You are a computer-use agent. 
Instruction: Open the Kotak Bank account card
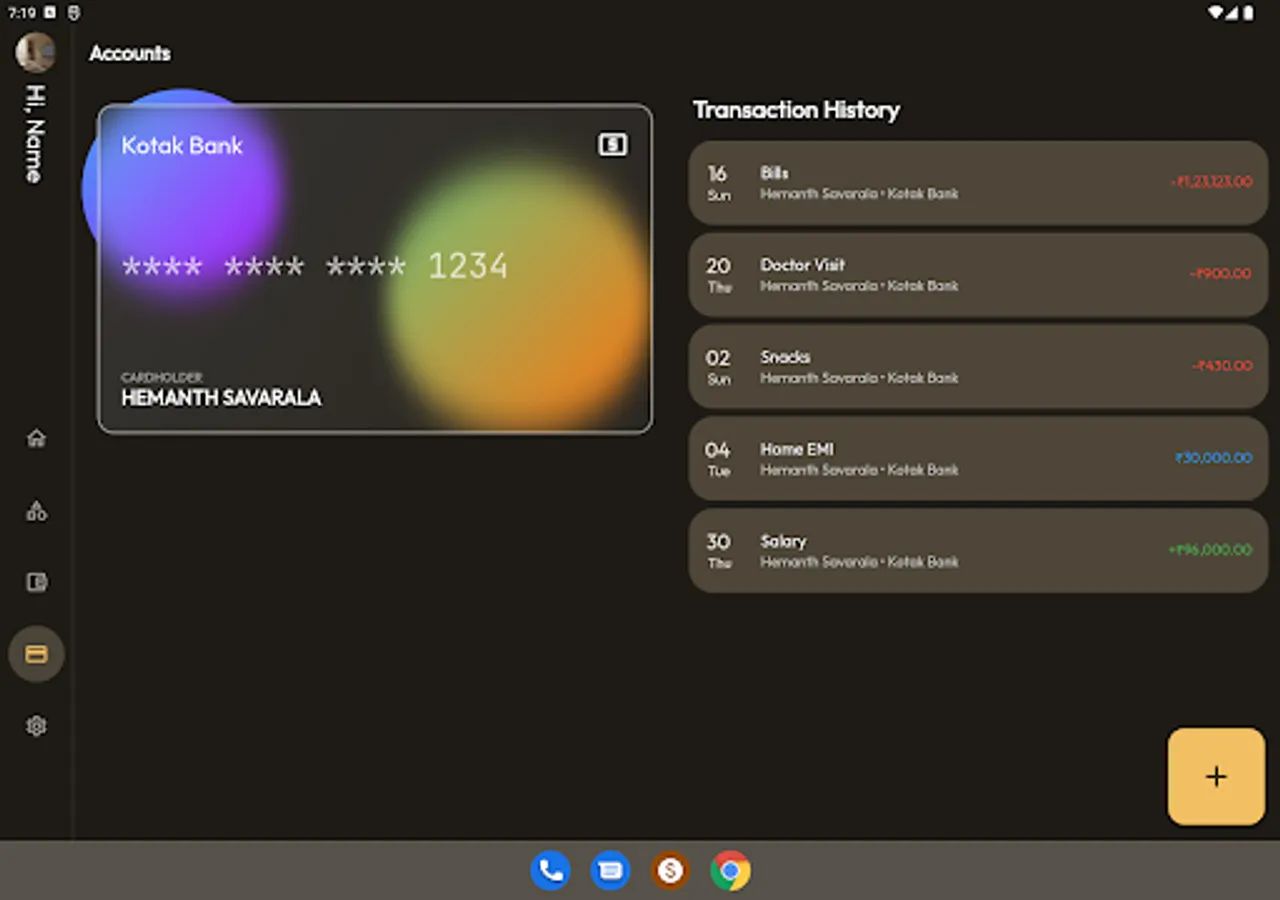pos(375,269)
